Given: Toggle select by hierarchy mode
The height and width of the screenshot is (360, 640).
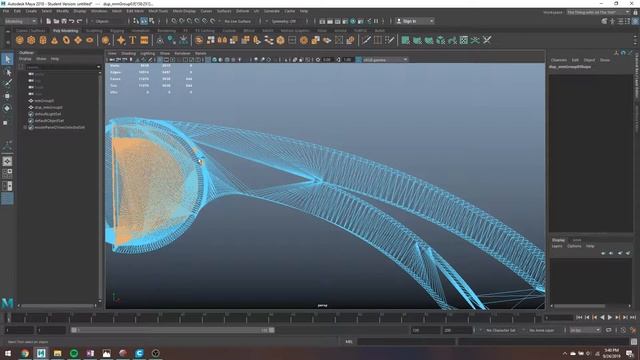Looking at the screenshot, I should [136, 21].
